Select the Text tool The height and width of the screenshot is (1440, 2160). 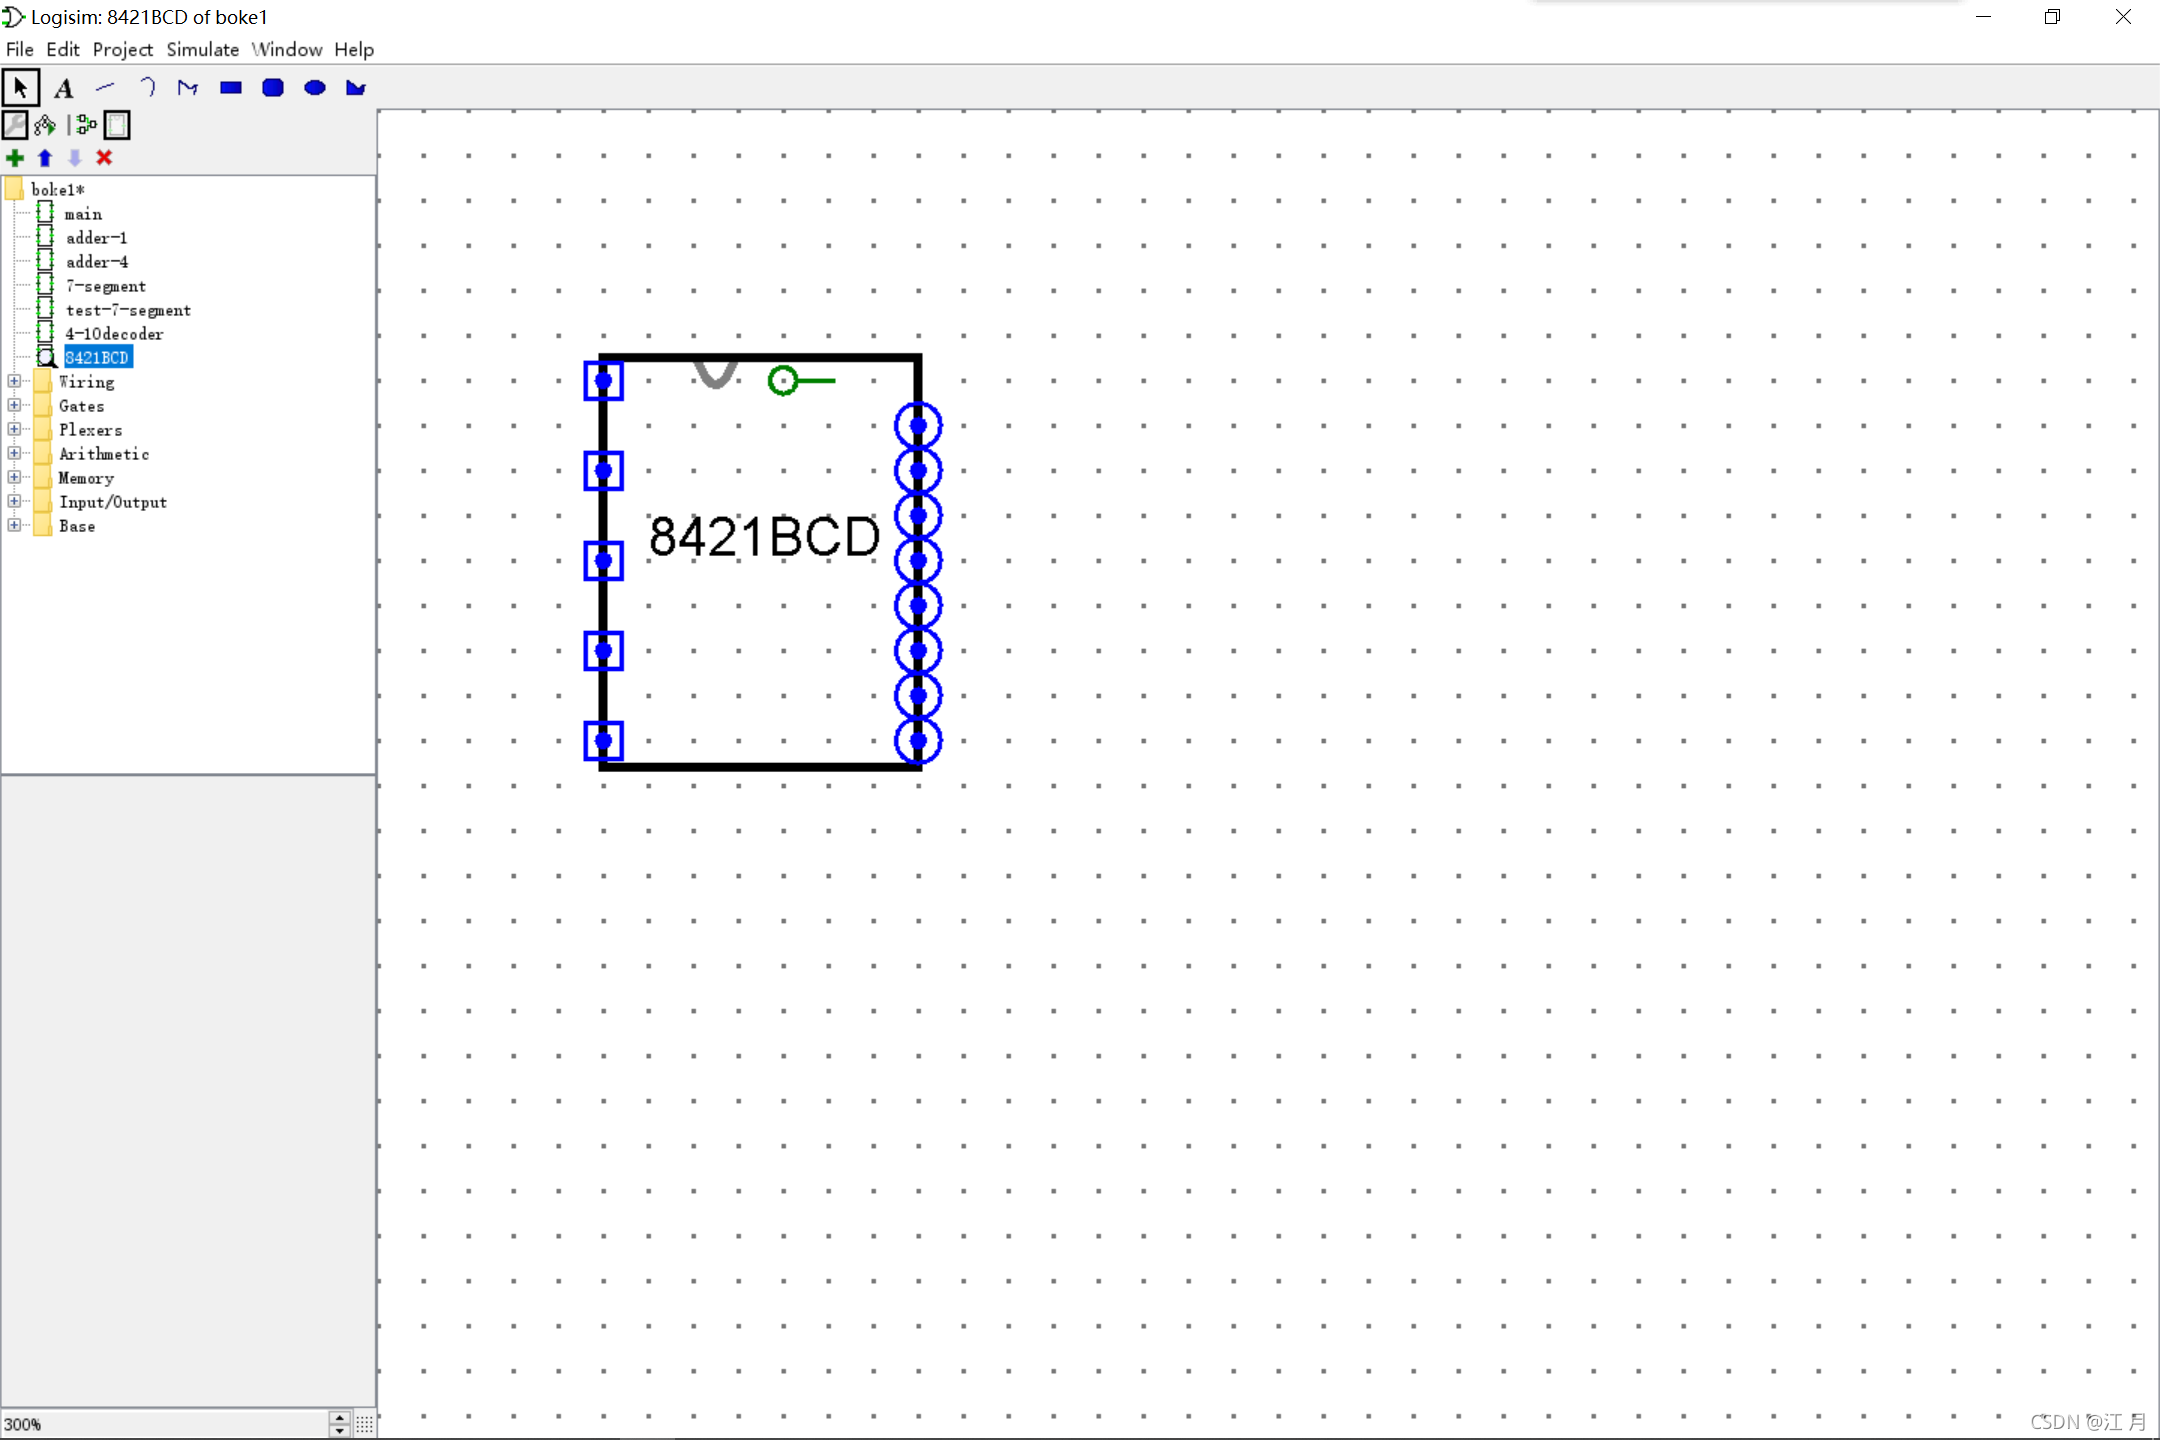point(64,88)
